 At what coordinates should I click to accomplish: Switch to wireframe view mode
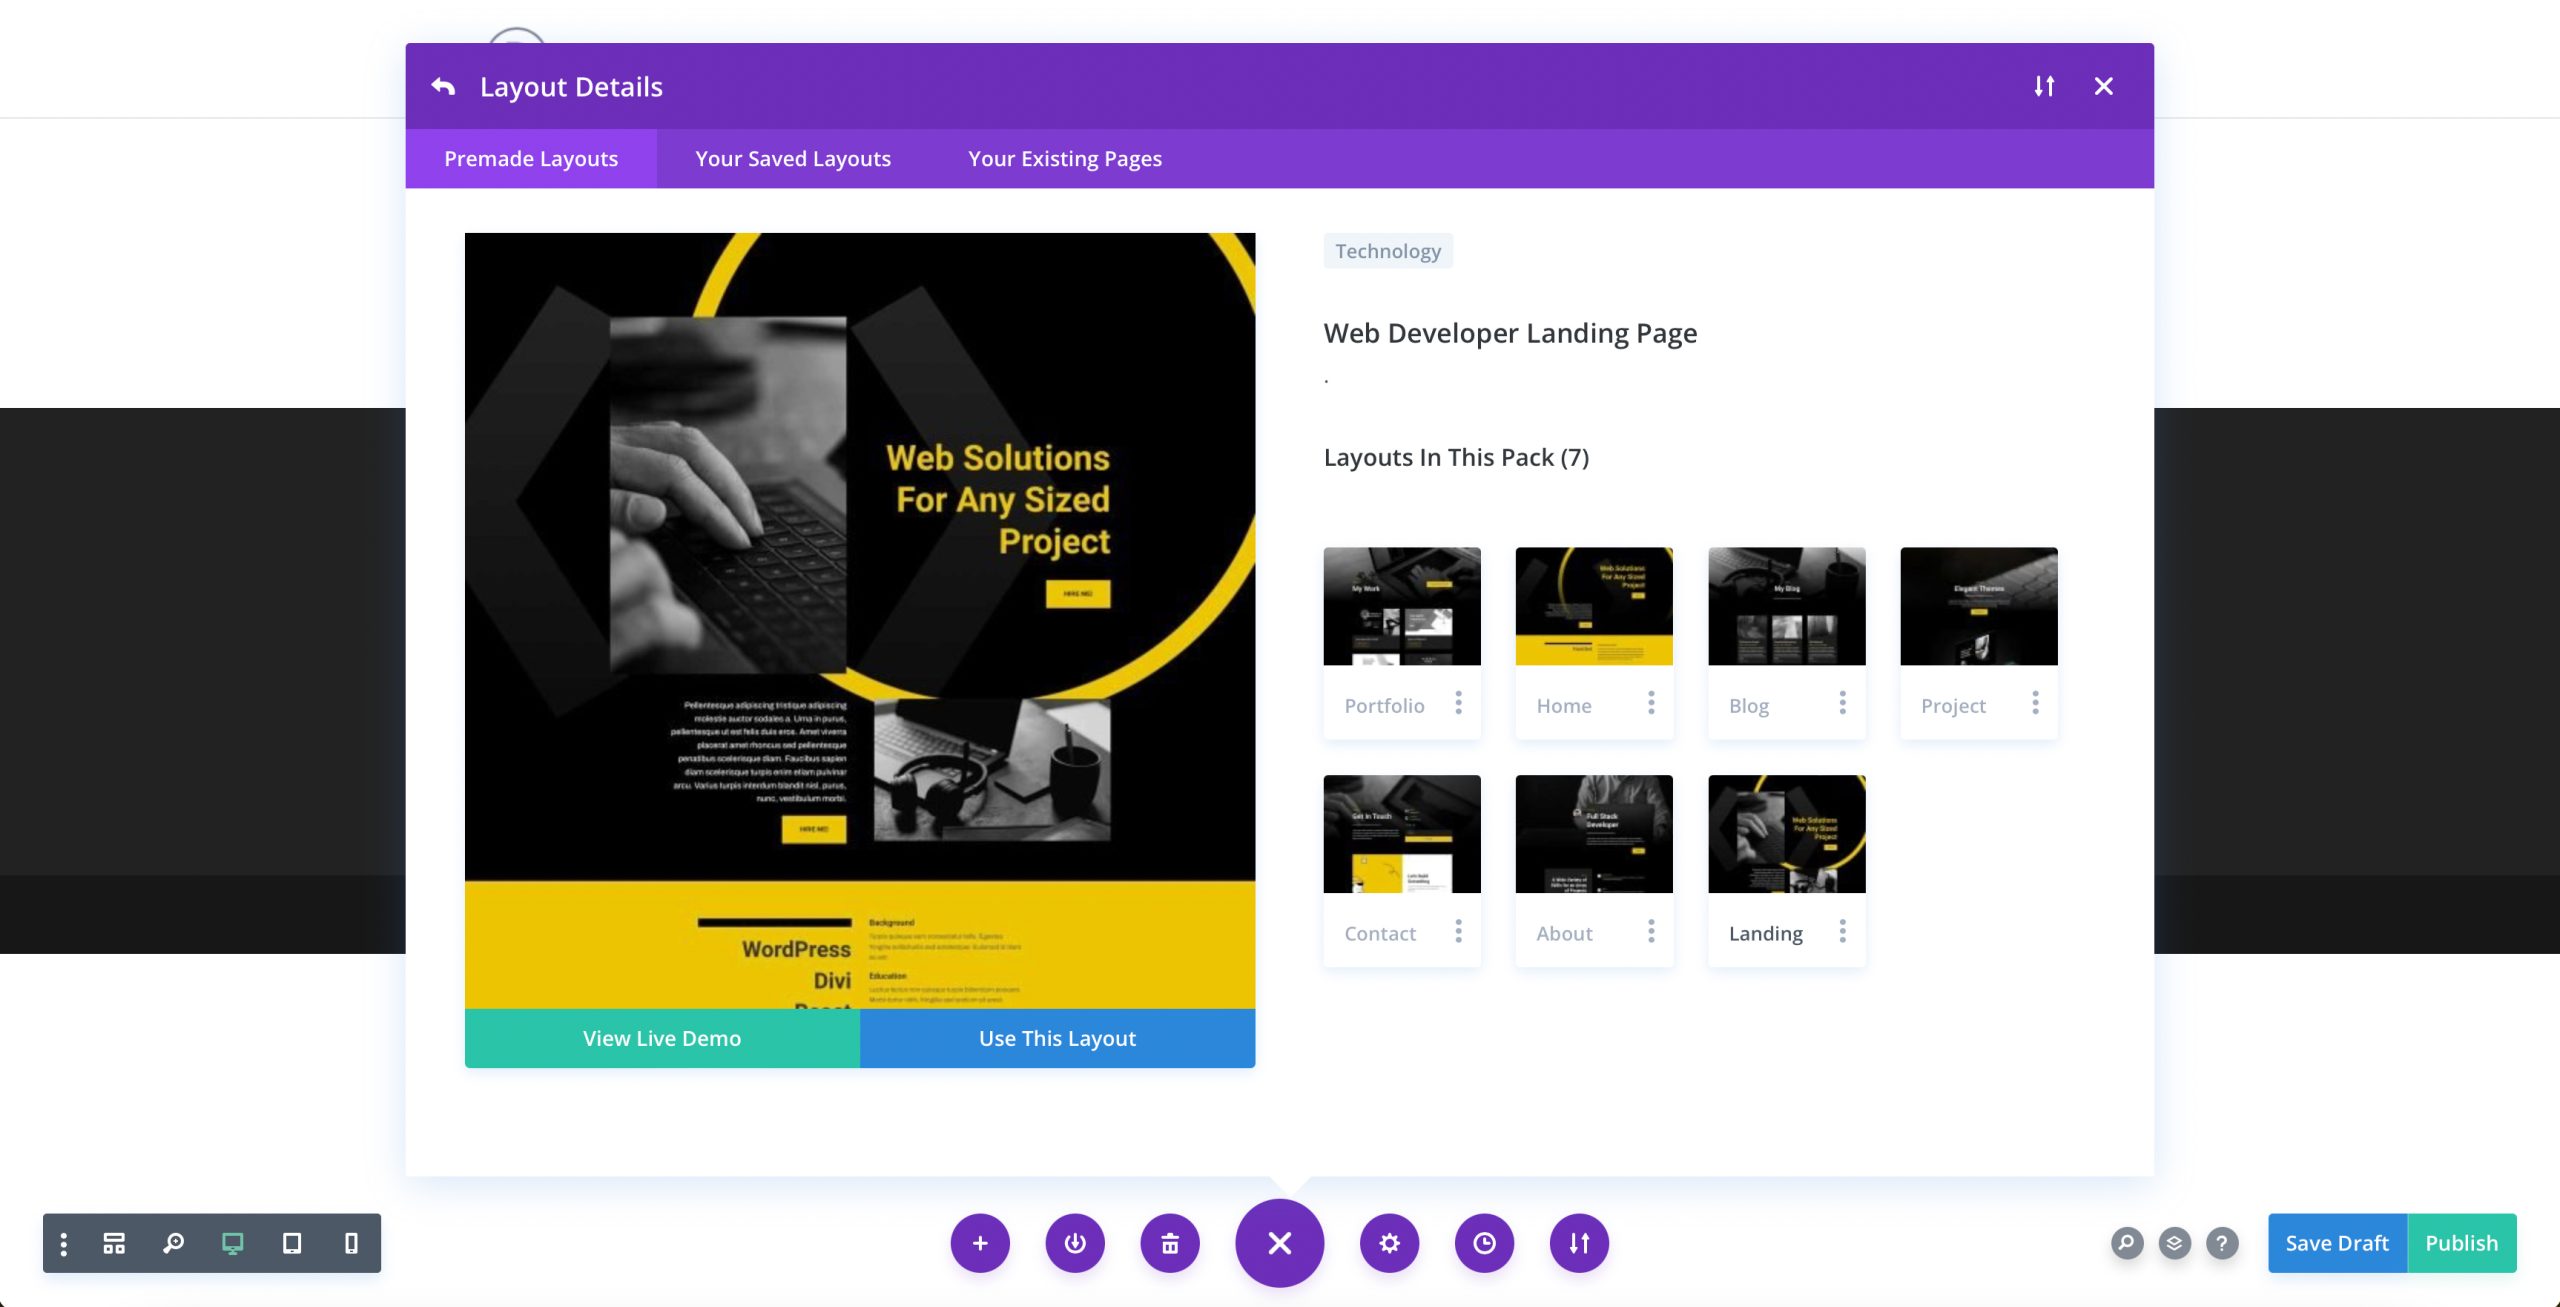click(113, 1243)
